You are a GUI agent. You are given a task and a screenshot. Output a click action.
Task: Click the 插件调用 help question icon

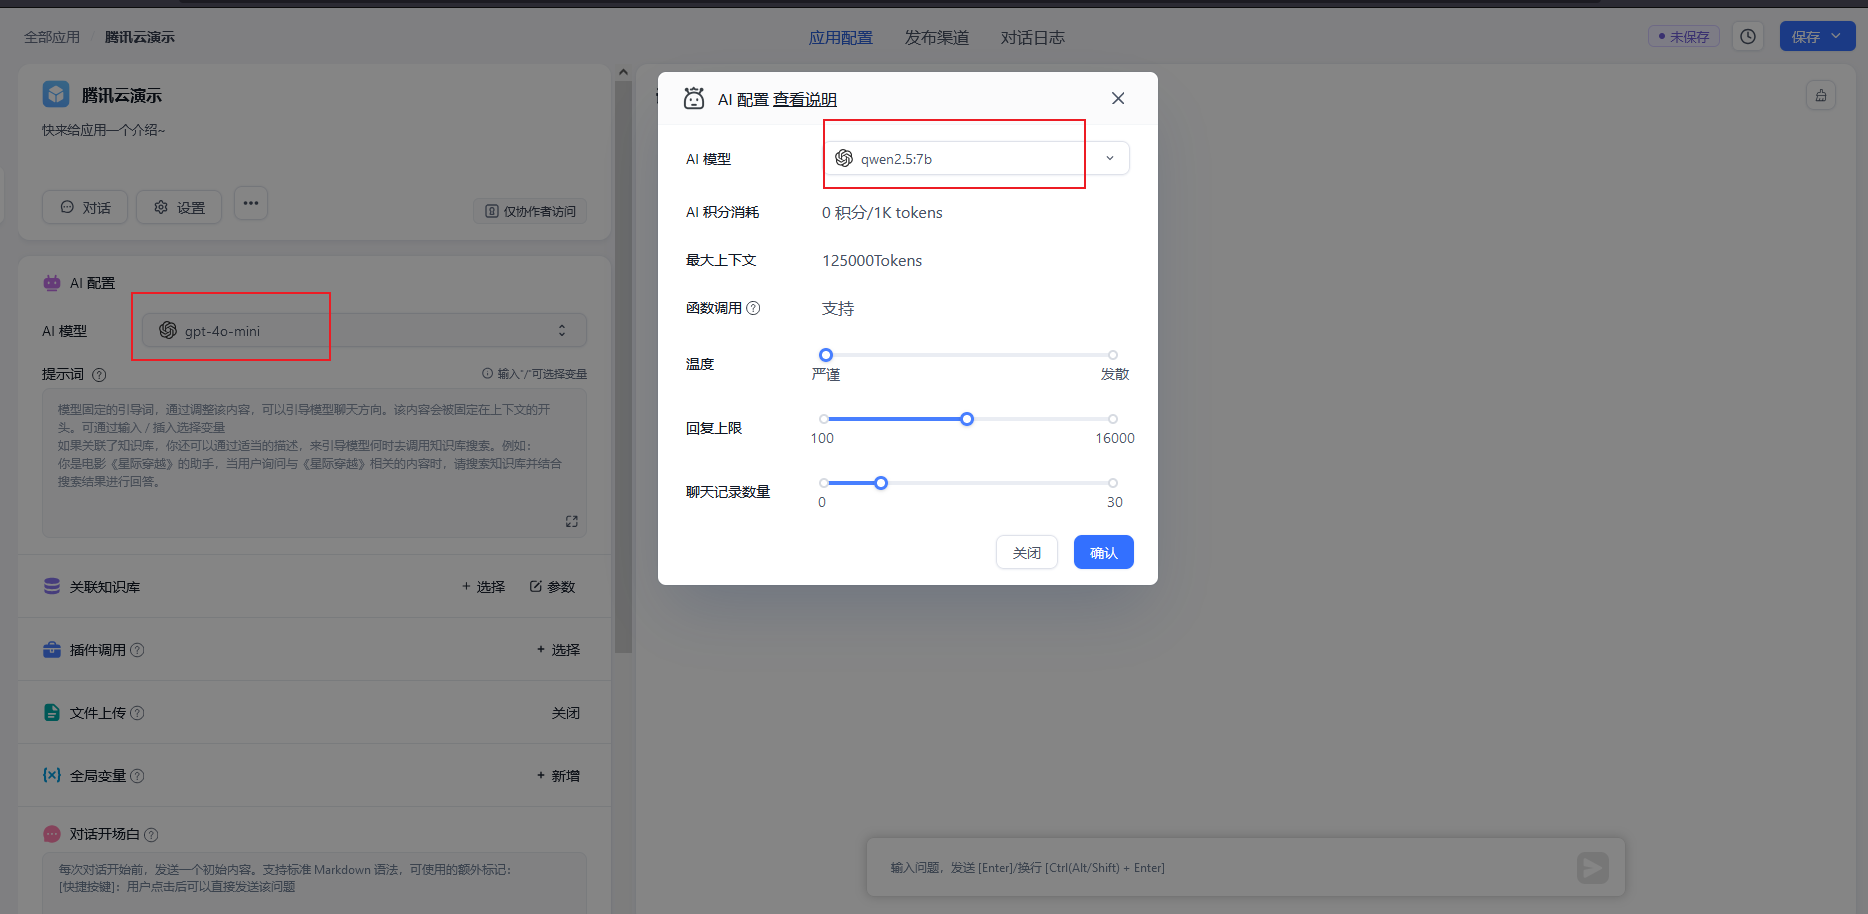[x=137, y=650]
